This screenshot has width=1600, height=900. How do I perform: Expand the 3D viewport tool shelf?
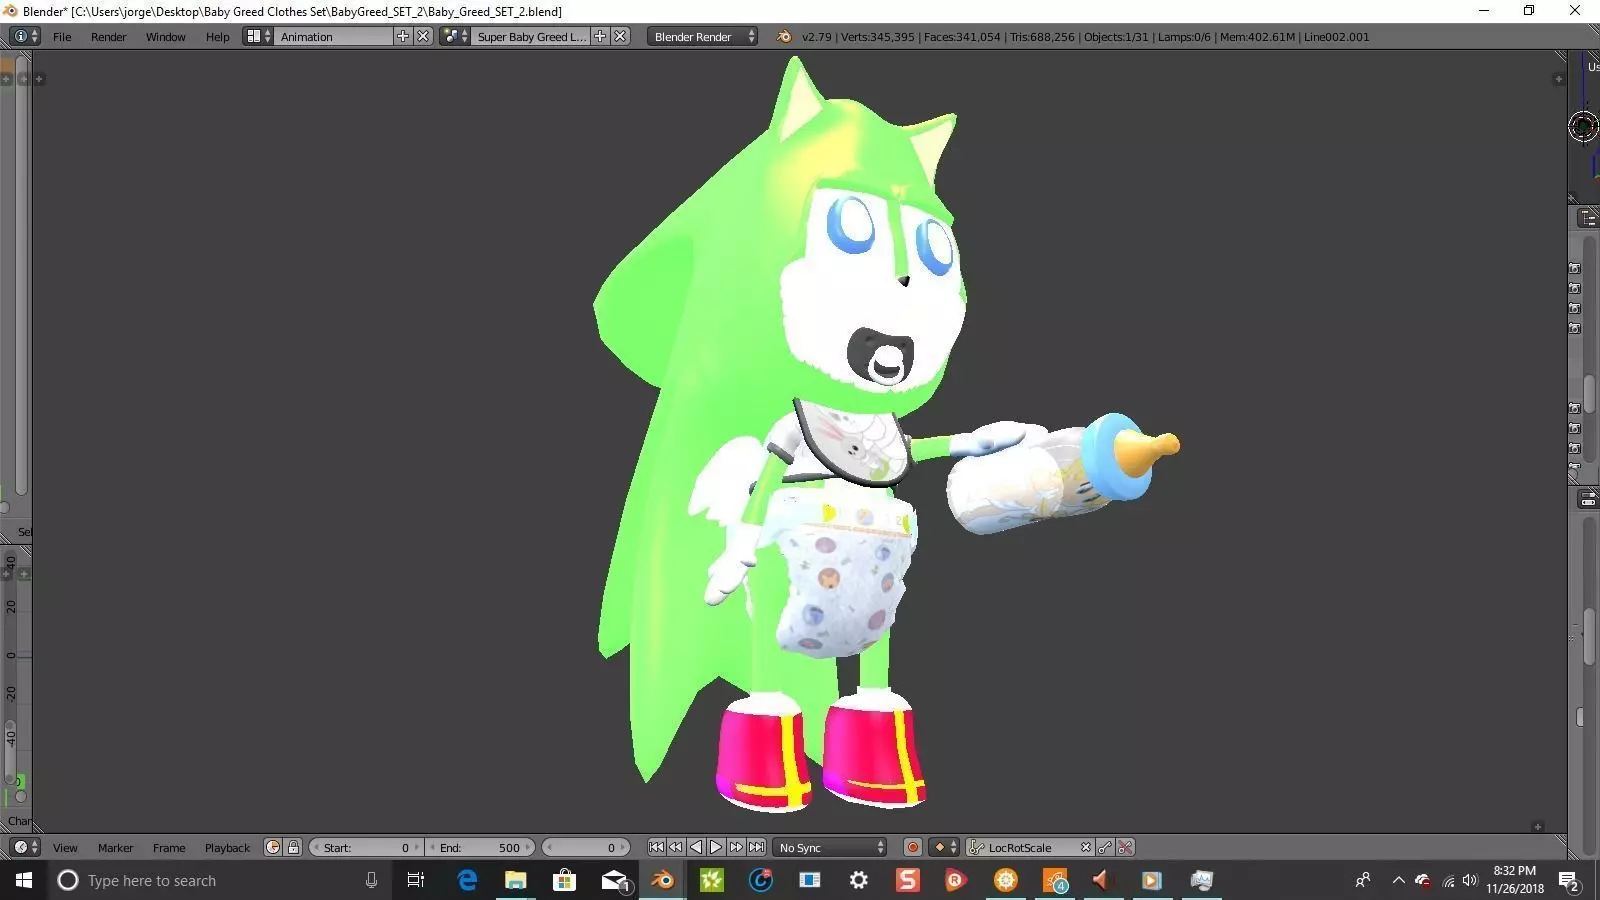pos(39,79)
